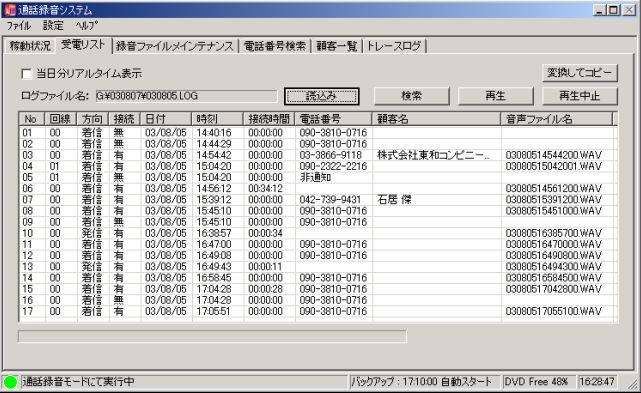Select the 非通知 phone entry
This screenshot has width=641, height=393.
(315, 177)
